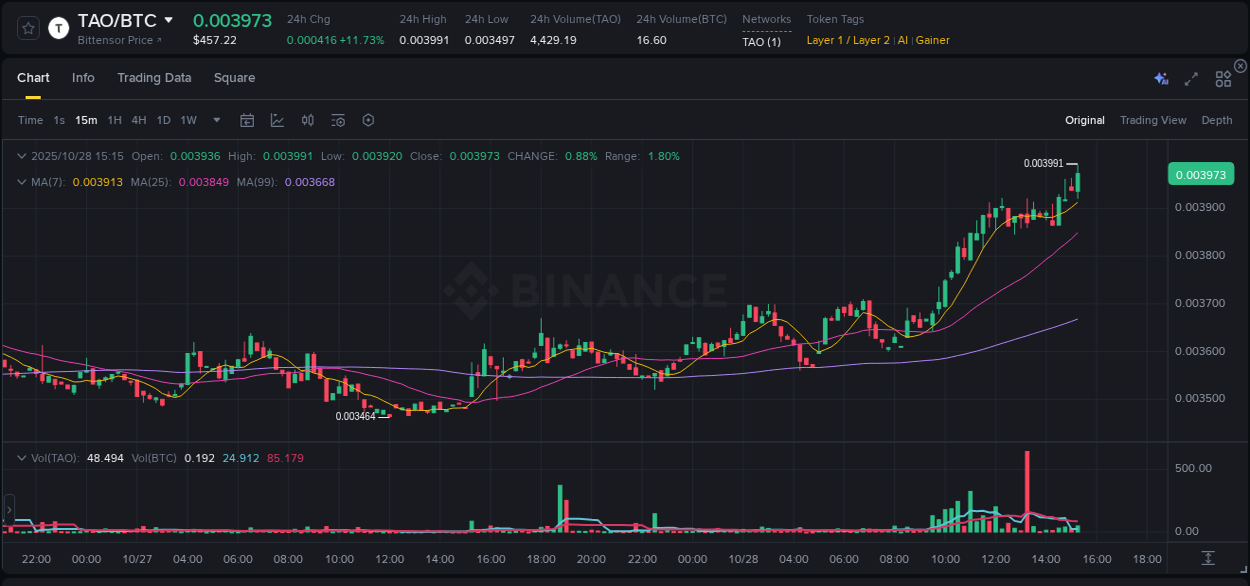This screenshot has width=1250, height=586.
Task: Collapse the moving averages indicator row
Action: pyautogui.click(x=21, y=182)
